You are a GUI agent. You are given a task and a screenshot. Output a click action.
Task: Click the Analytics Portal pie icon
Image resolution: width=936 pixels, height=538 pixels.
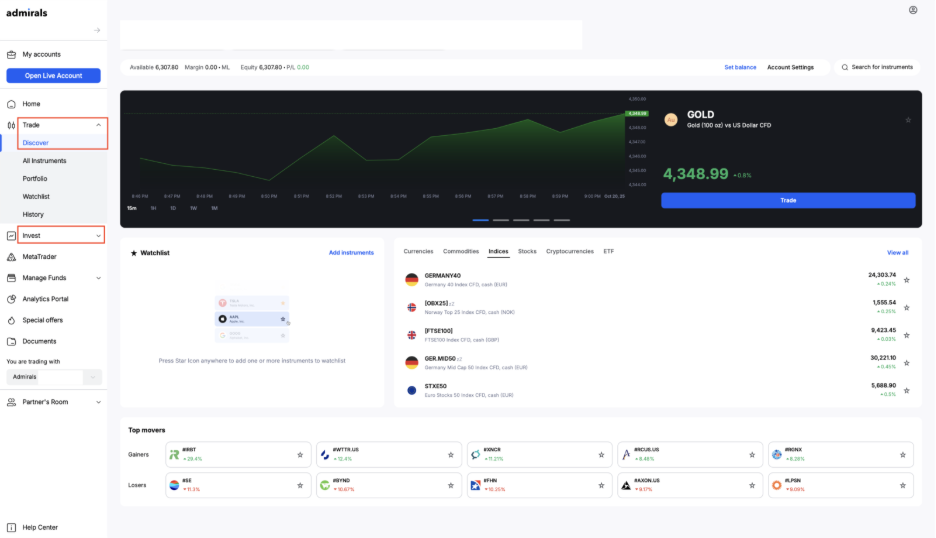point(11,299)
